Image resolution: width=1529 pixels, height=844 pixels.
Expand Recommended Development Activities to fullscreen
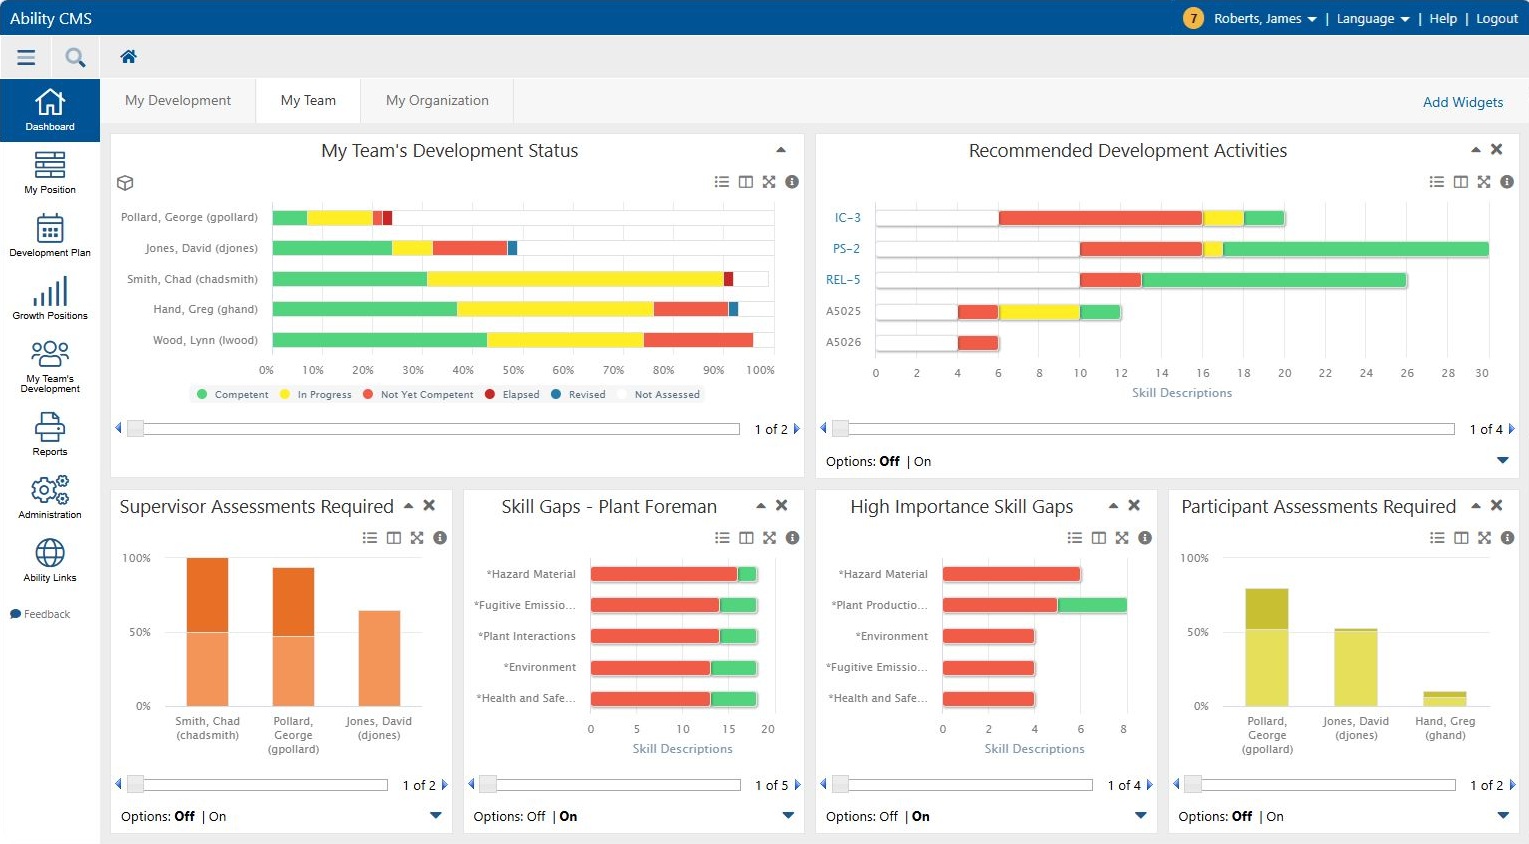[1484, 182]
